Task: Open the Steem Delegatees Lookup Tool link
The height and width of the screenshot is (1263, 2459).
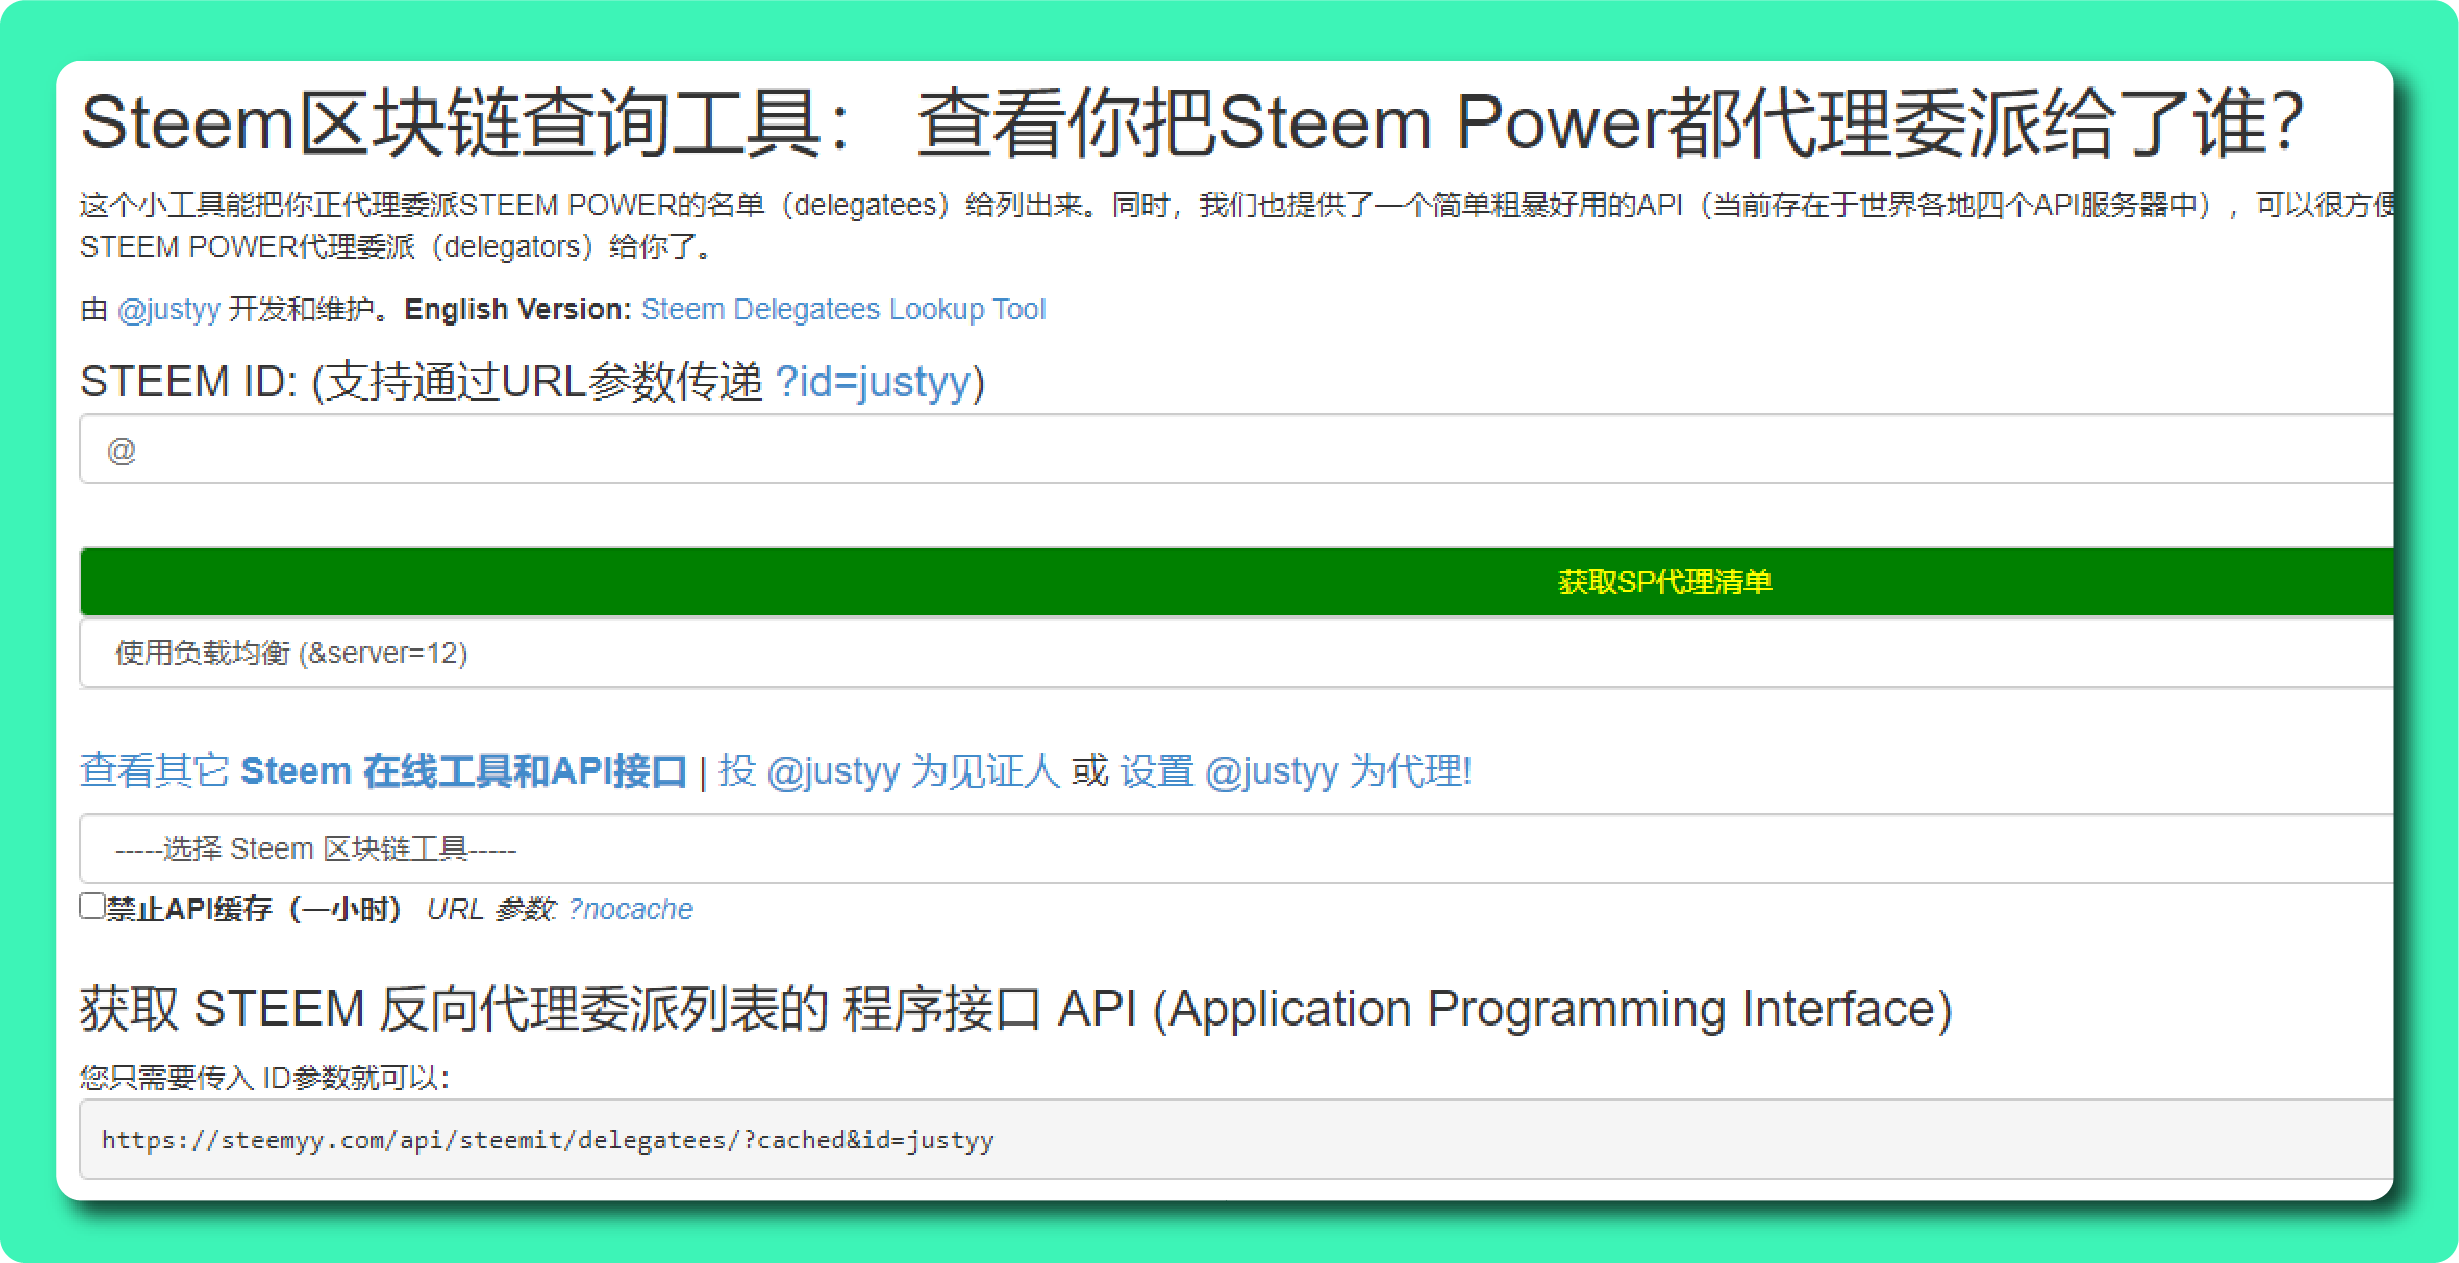Action: tap(843, 309)
